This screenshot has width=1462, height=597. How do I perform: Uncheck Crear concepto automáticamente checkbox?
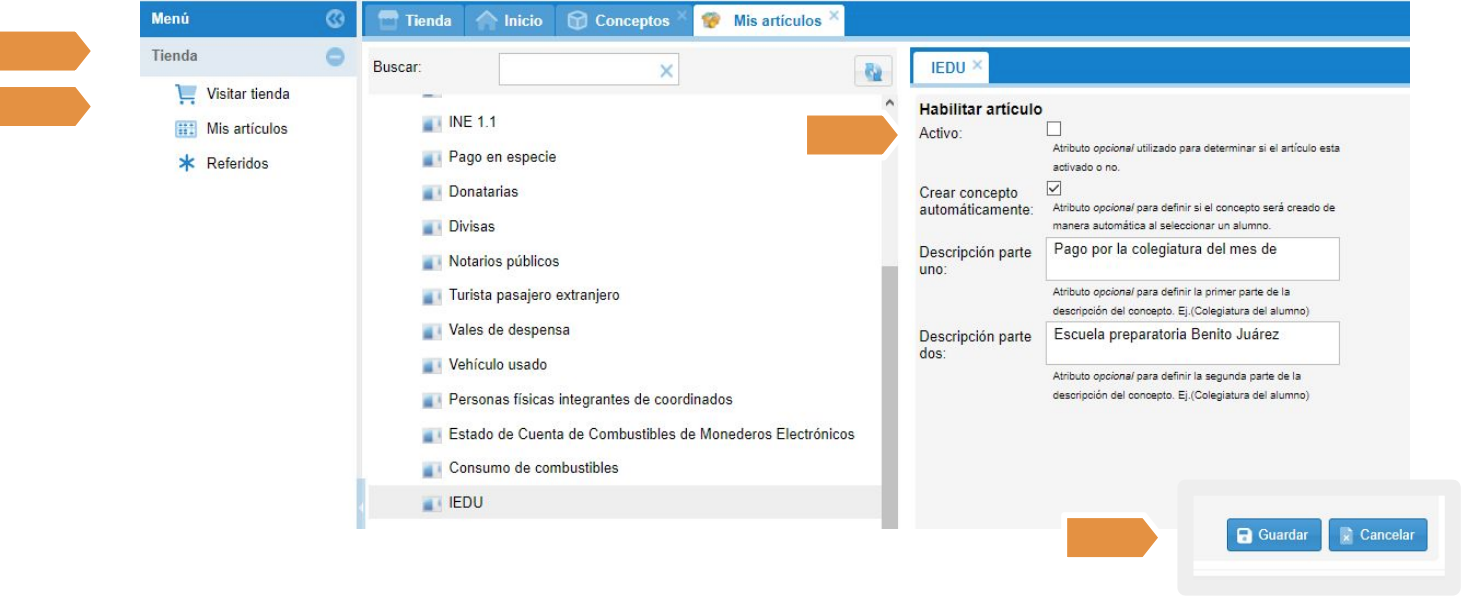[x=1053, y=188]
